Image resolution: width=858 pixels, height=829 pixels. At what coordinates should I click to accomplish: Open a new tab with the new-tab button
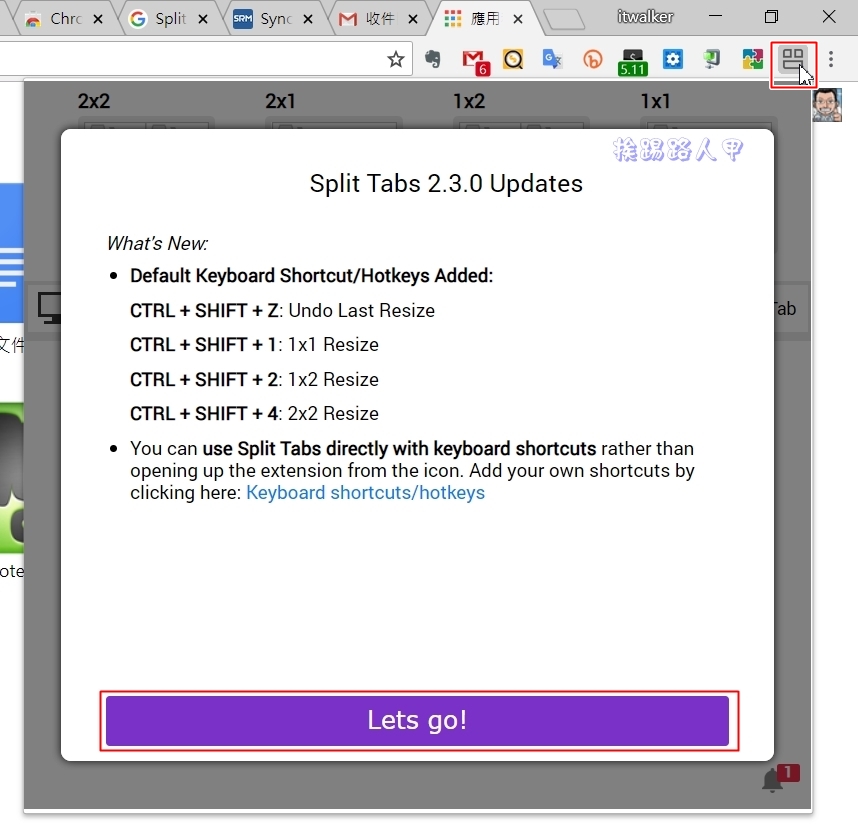(565, 20)
